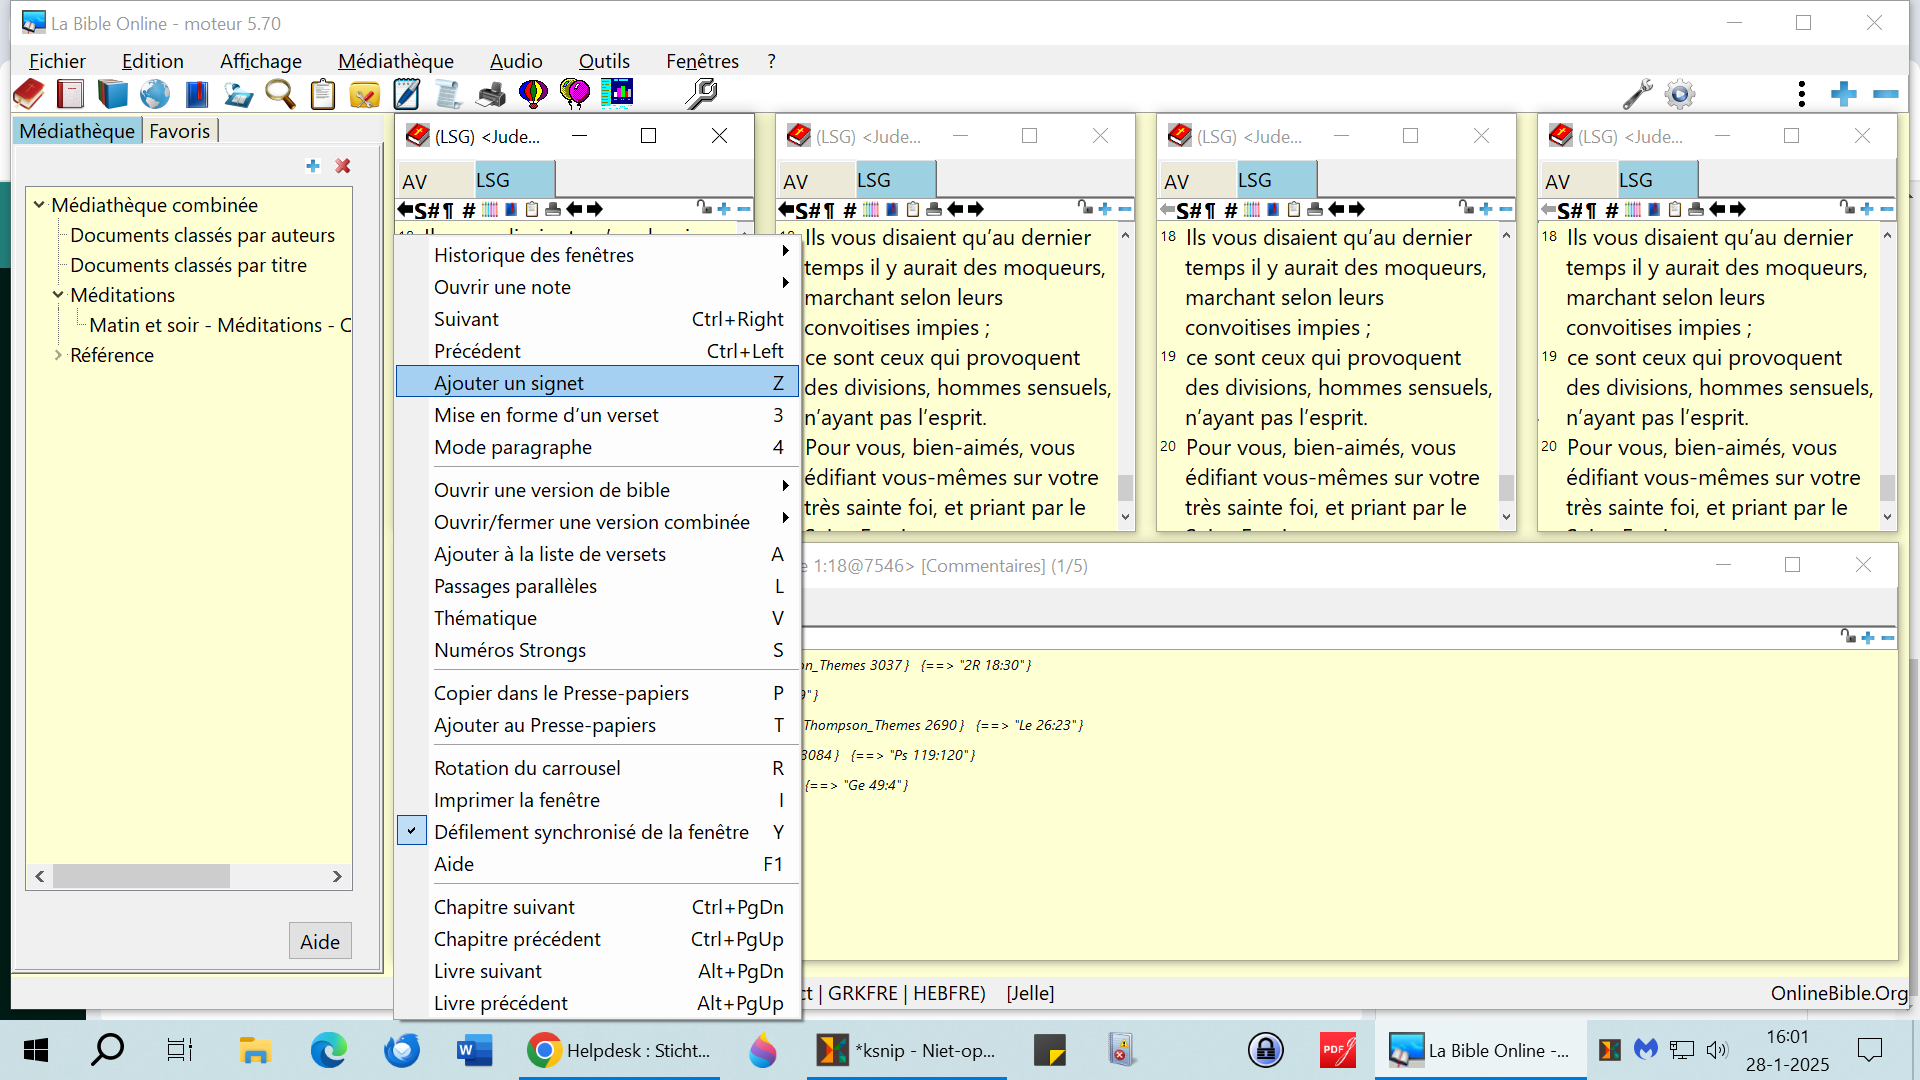Expand the Référence tree node
Image resolution: width=1920 pixels, height=1080 pixels.
point(58,355)
